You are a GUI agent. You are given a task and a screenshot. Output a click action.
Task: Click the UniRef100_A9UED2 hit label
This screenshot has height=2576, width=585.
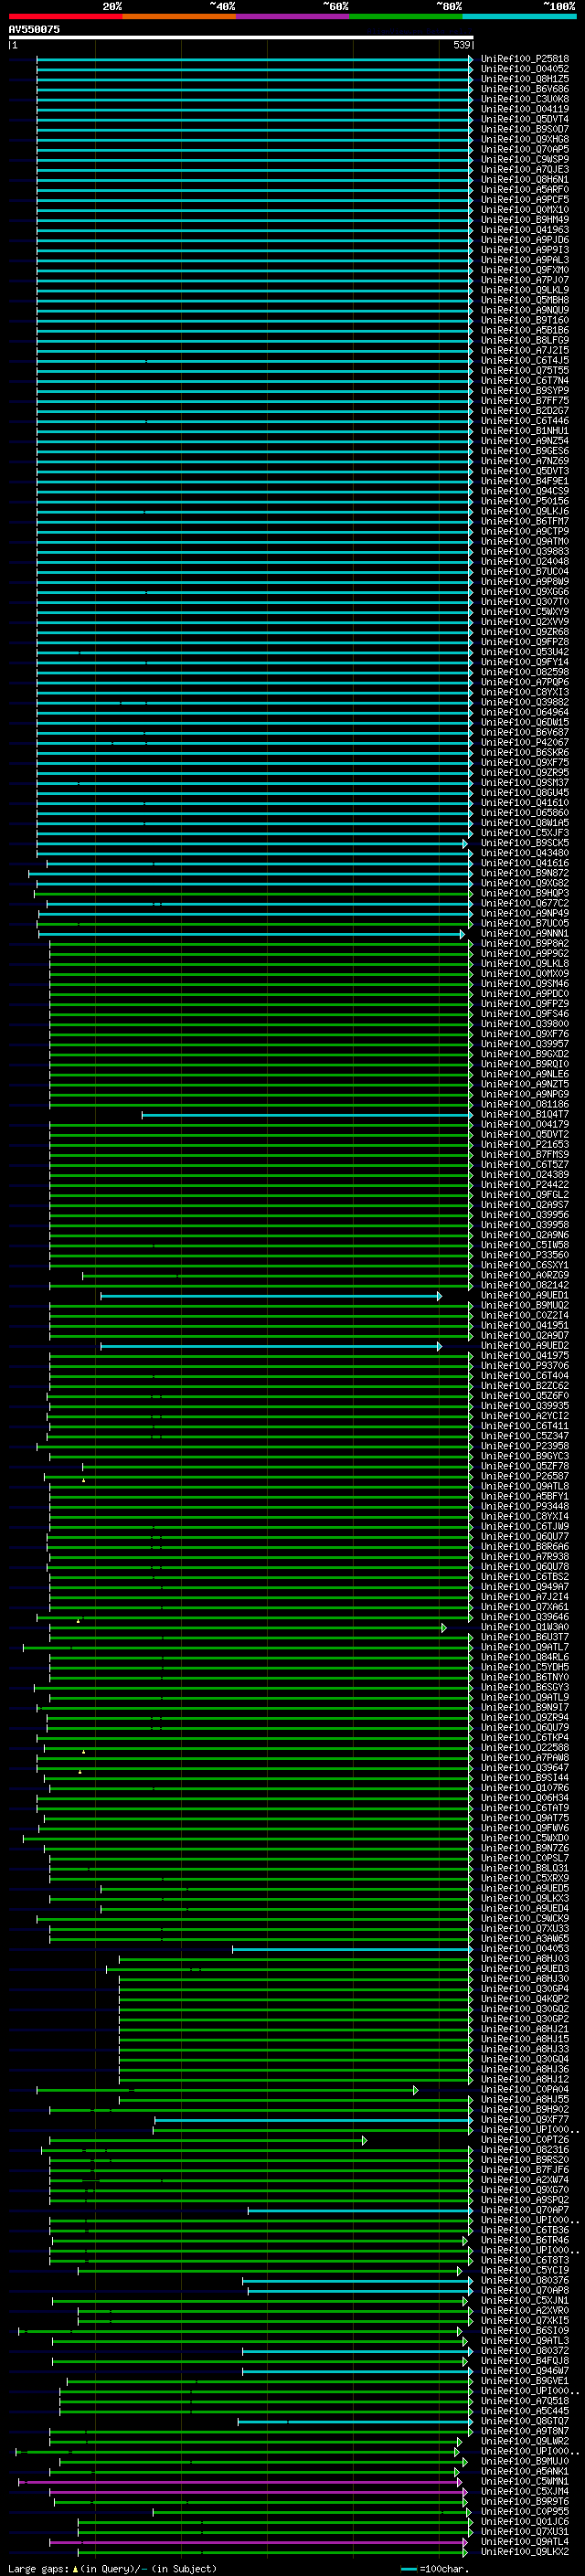[x=525, y=1346]
